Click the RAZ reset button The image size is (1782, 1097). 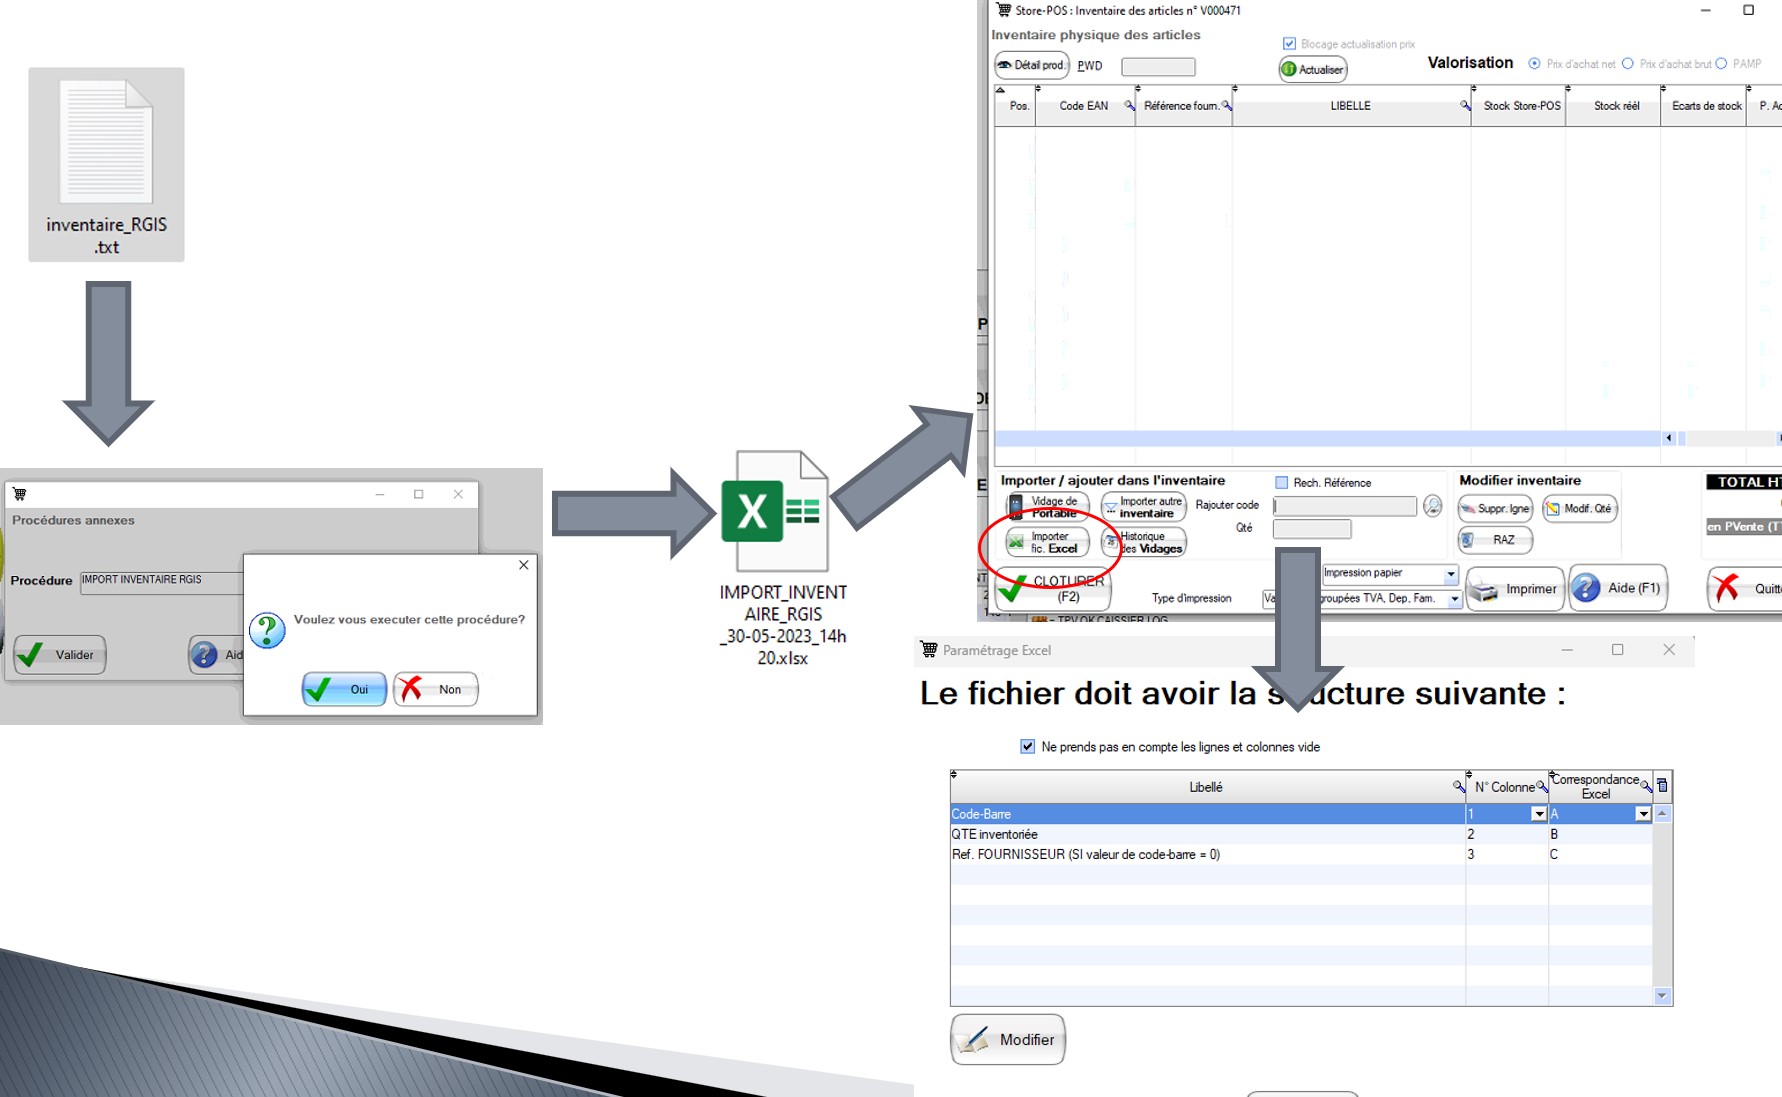tap(1495, 540)
